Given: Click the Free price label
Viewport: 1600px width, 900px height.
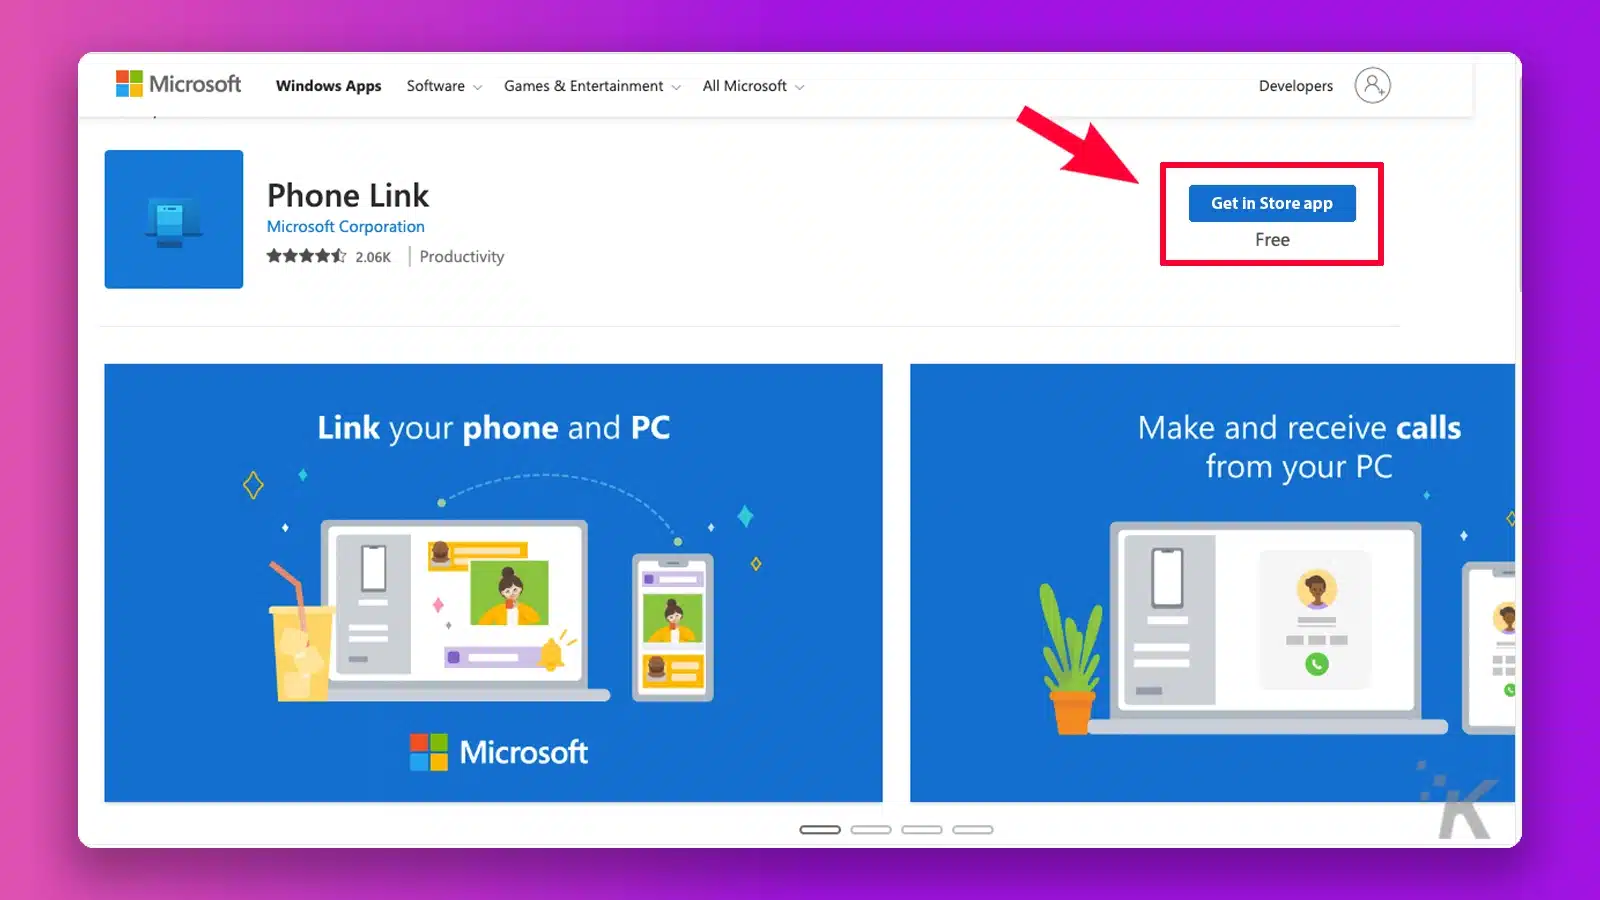Looking at the screenshot, I should pyautogui.click(x=1272, y=240).
